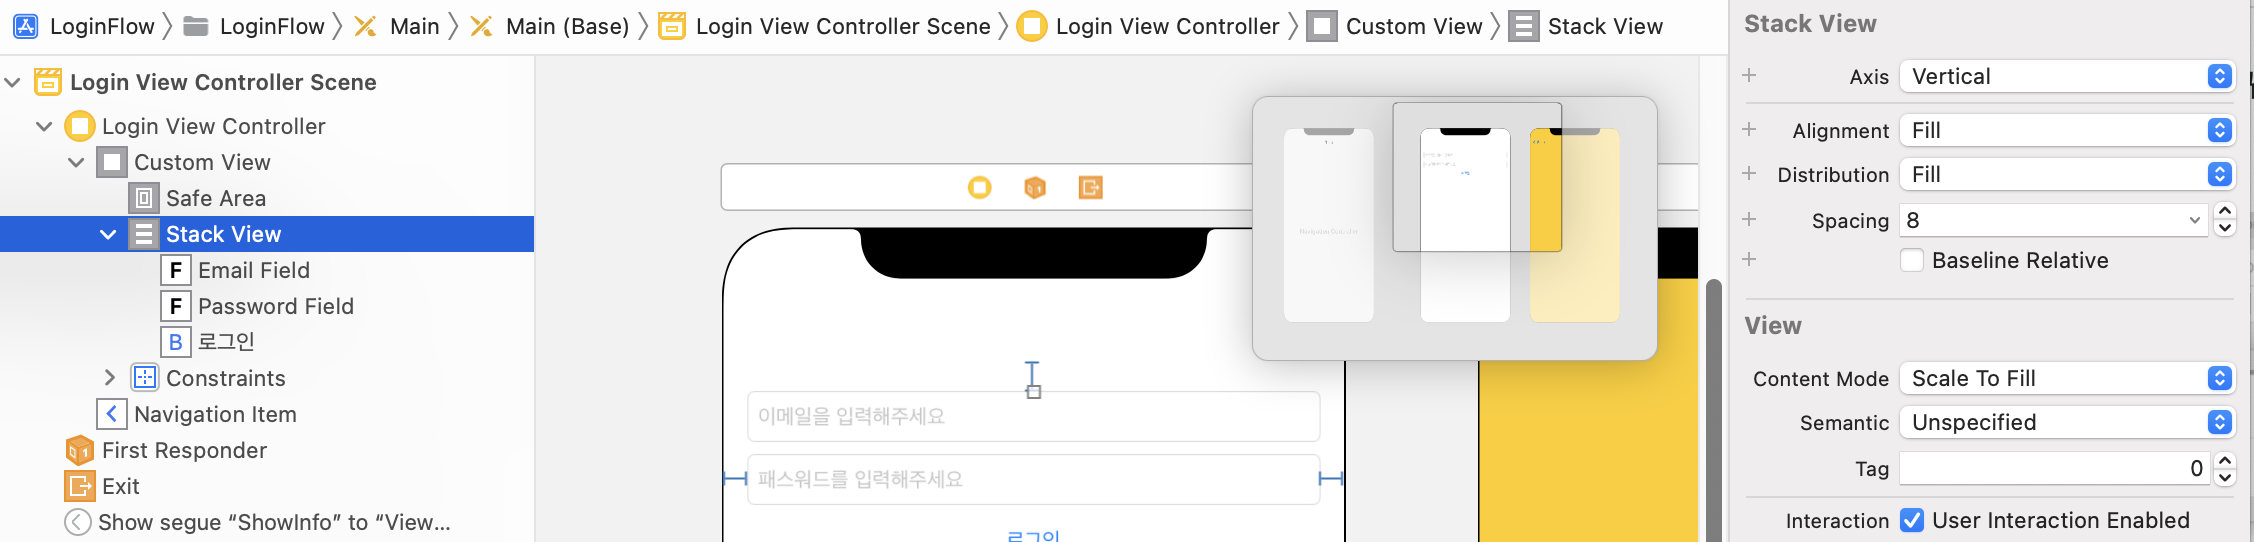This screenshot has height=542, width=2254.
Task: Enable the Baseline Relative checkbox
Action: [1912, 260]
